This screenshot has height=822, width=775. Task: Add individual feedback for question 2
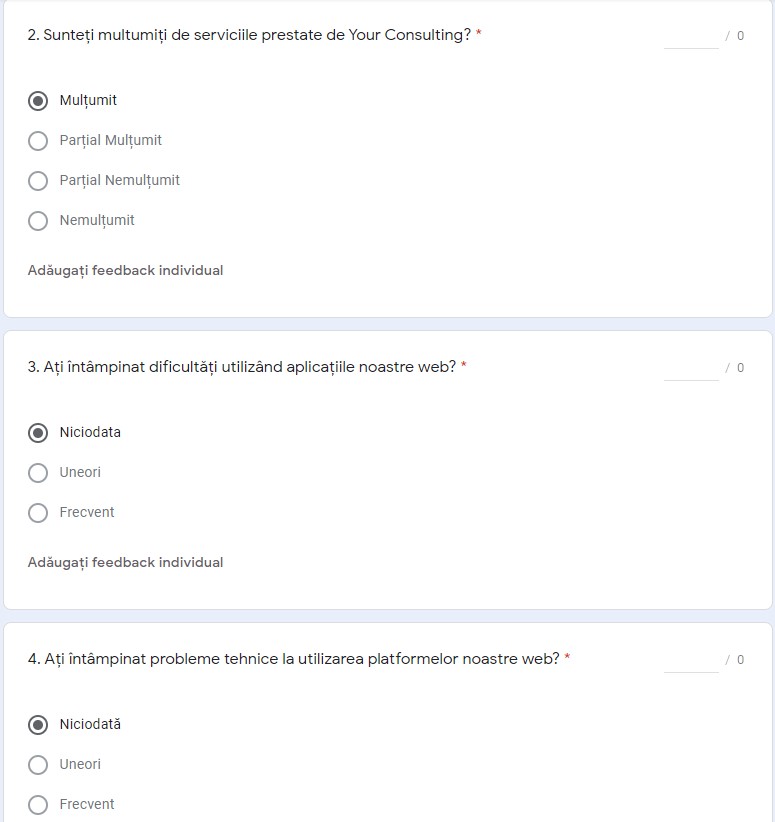pos(125,271)
